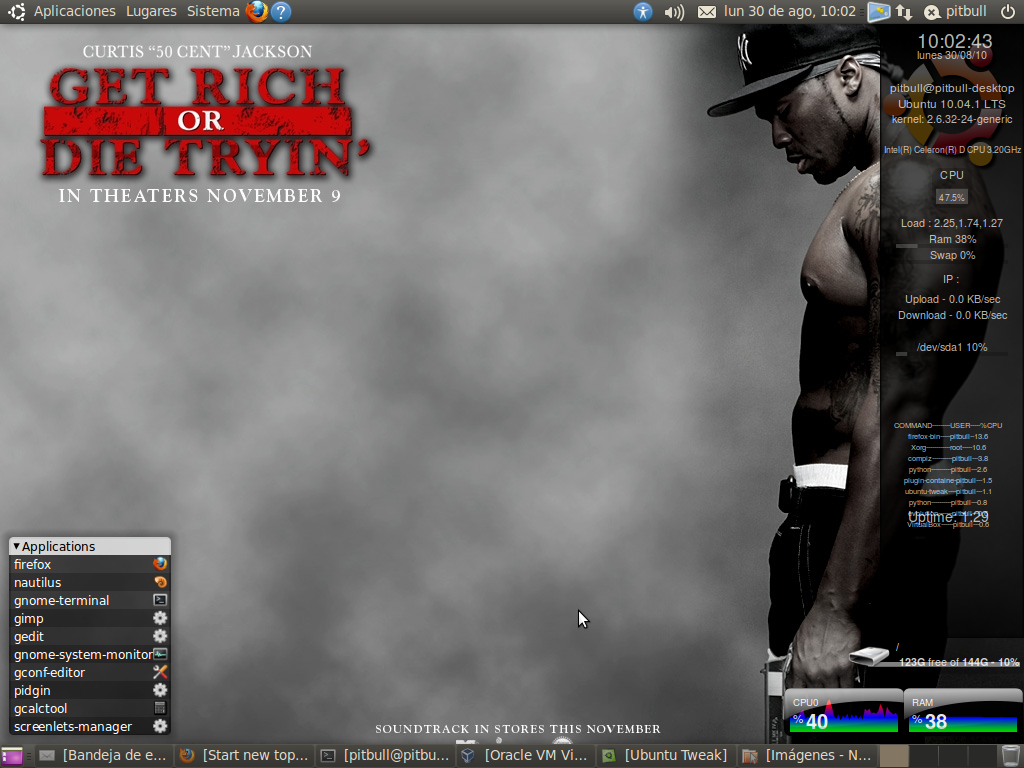
Task: Click the Ubuntu logo in the top panel
Action: 16,11
